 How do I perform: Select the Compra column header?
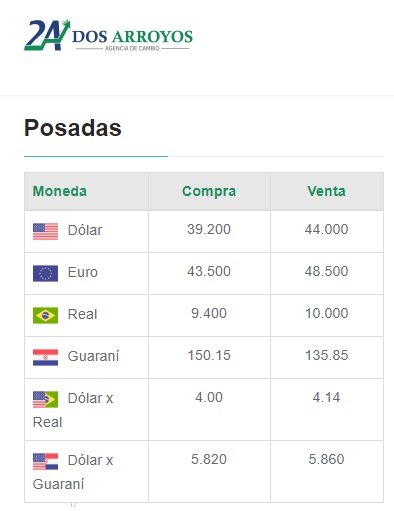[x=209, y=191]
